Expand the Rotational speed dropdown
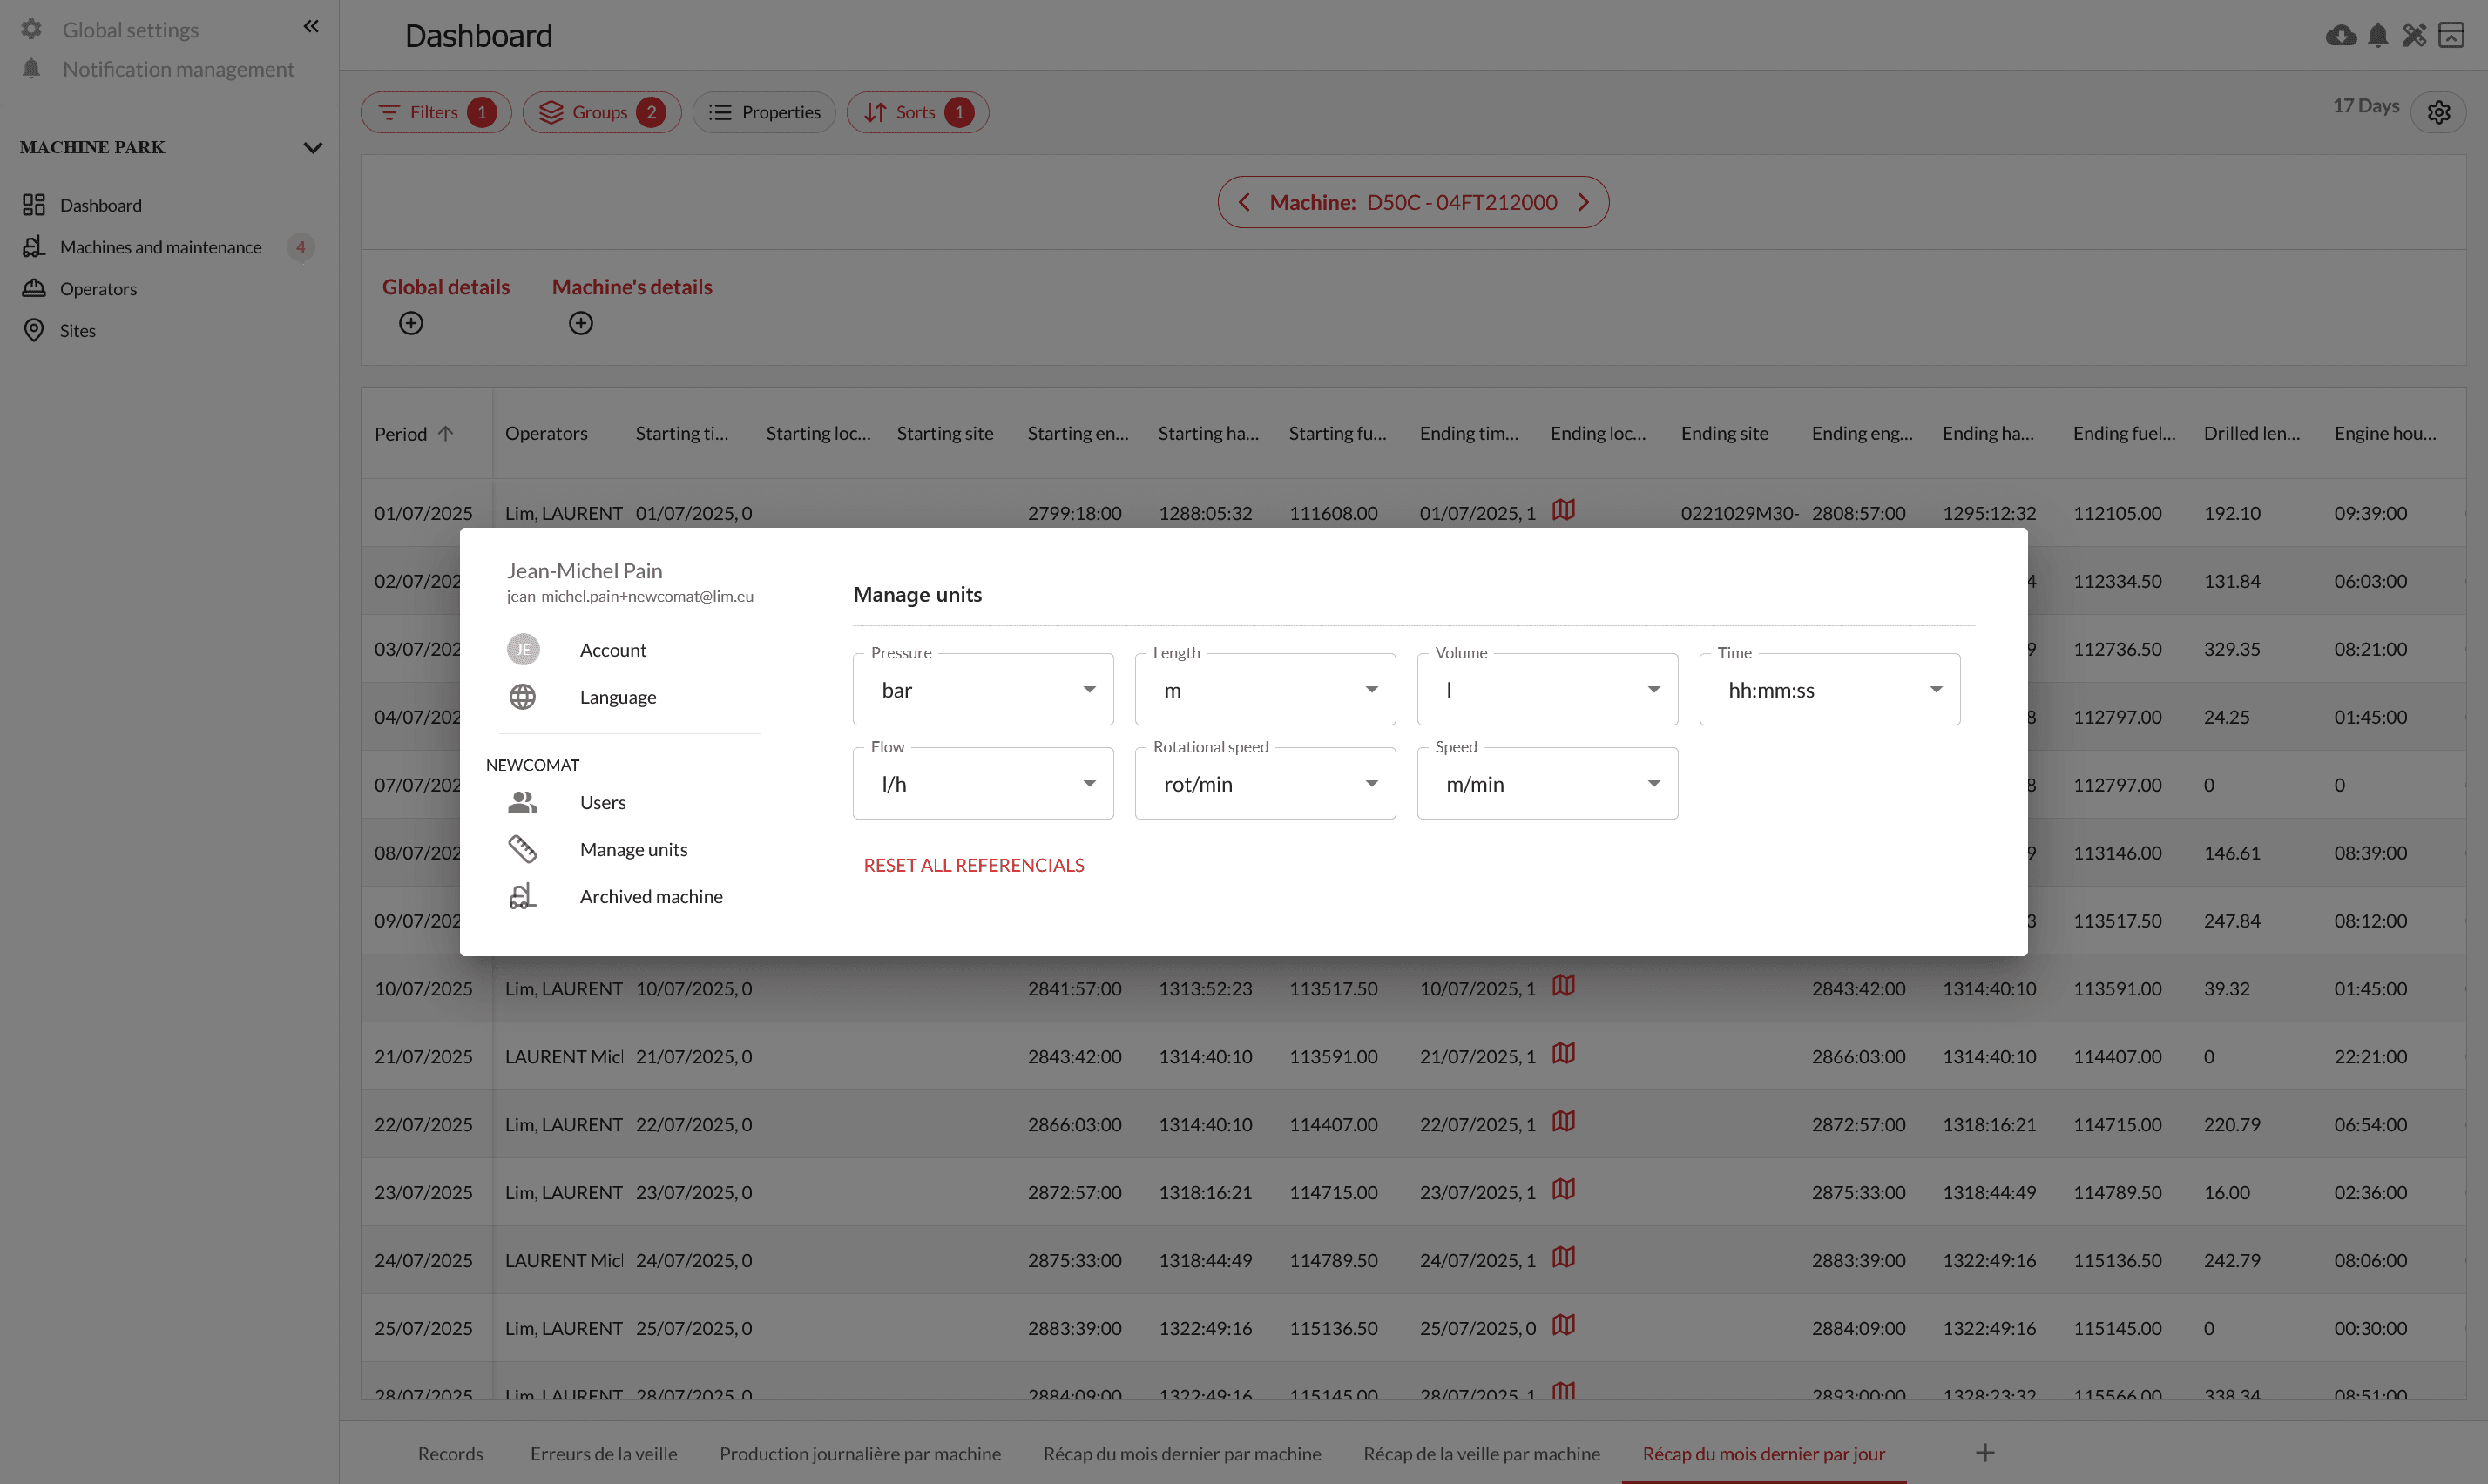2488x1484 pixels. [1265, 784]
